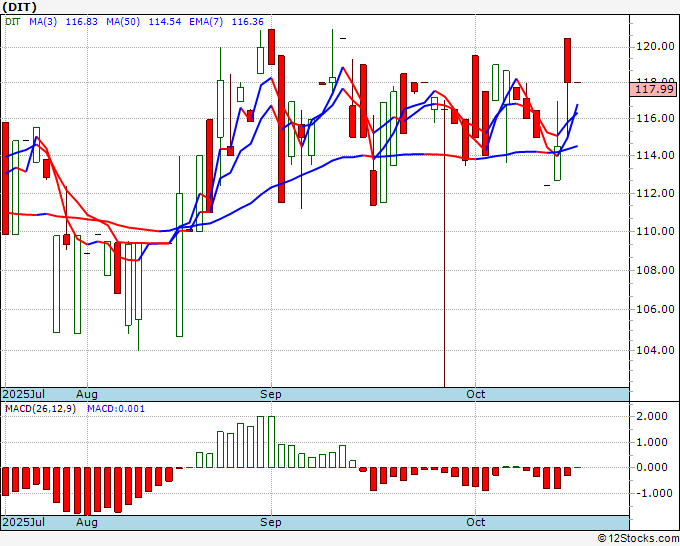This screenshot has width=680, height=546.
Task: Click the MA(3) indicator label
Action: [x=43, y=22]
